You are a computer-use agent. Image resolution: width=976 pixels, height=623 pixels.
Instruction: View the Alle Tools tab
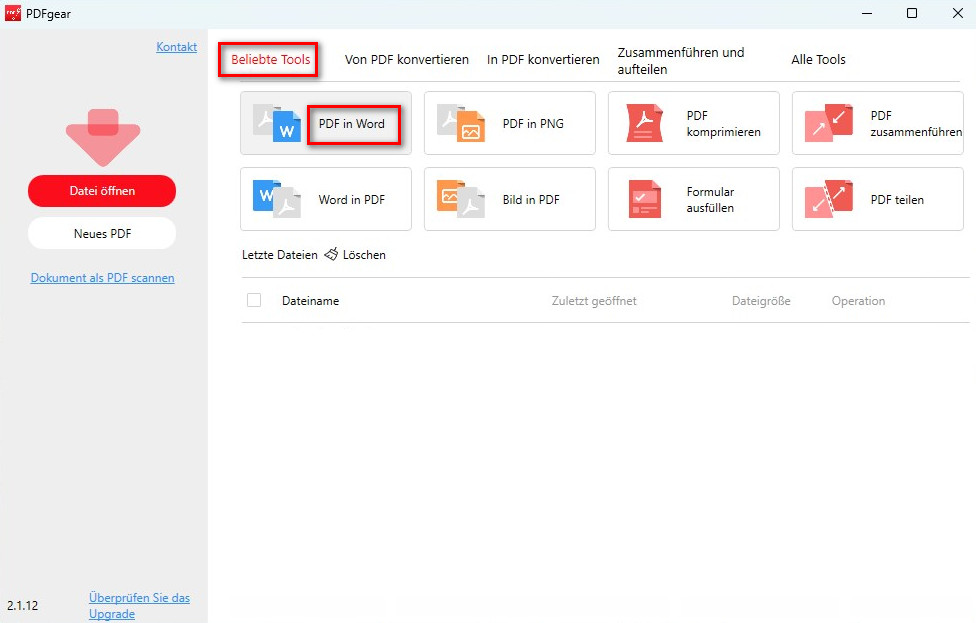(x=818, y=59)
